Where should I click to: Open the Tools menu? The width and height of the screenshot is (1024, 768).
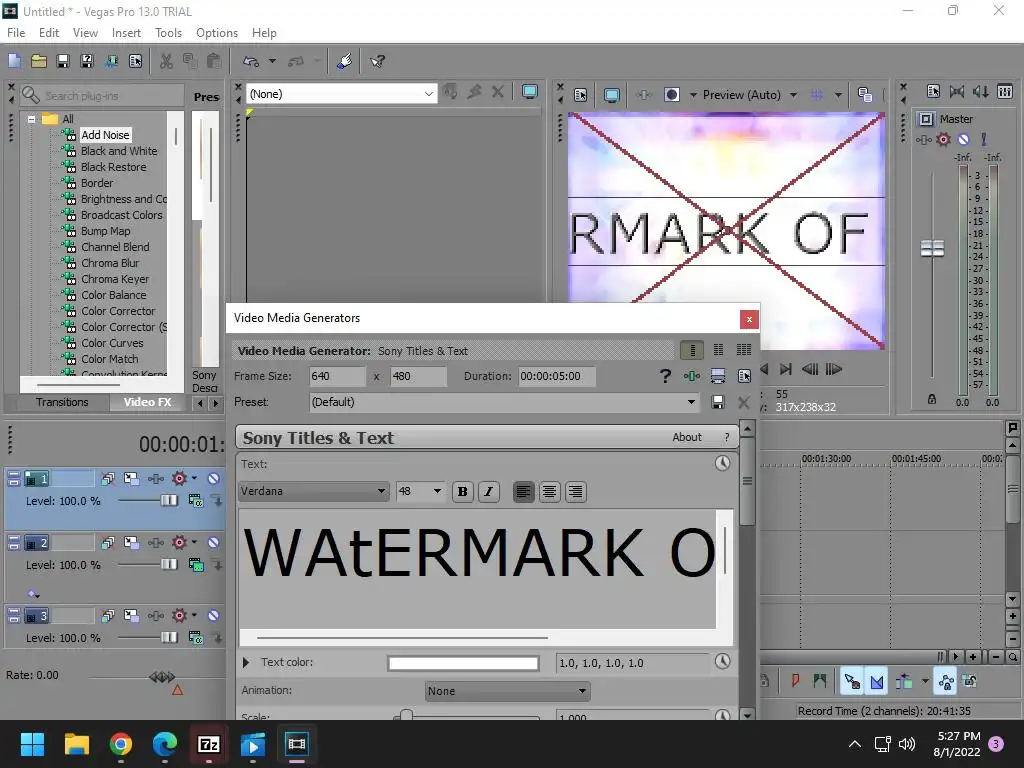pos(168,33)
